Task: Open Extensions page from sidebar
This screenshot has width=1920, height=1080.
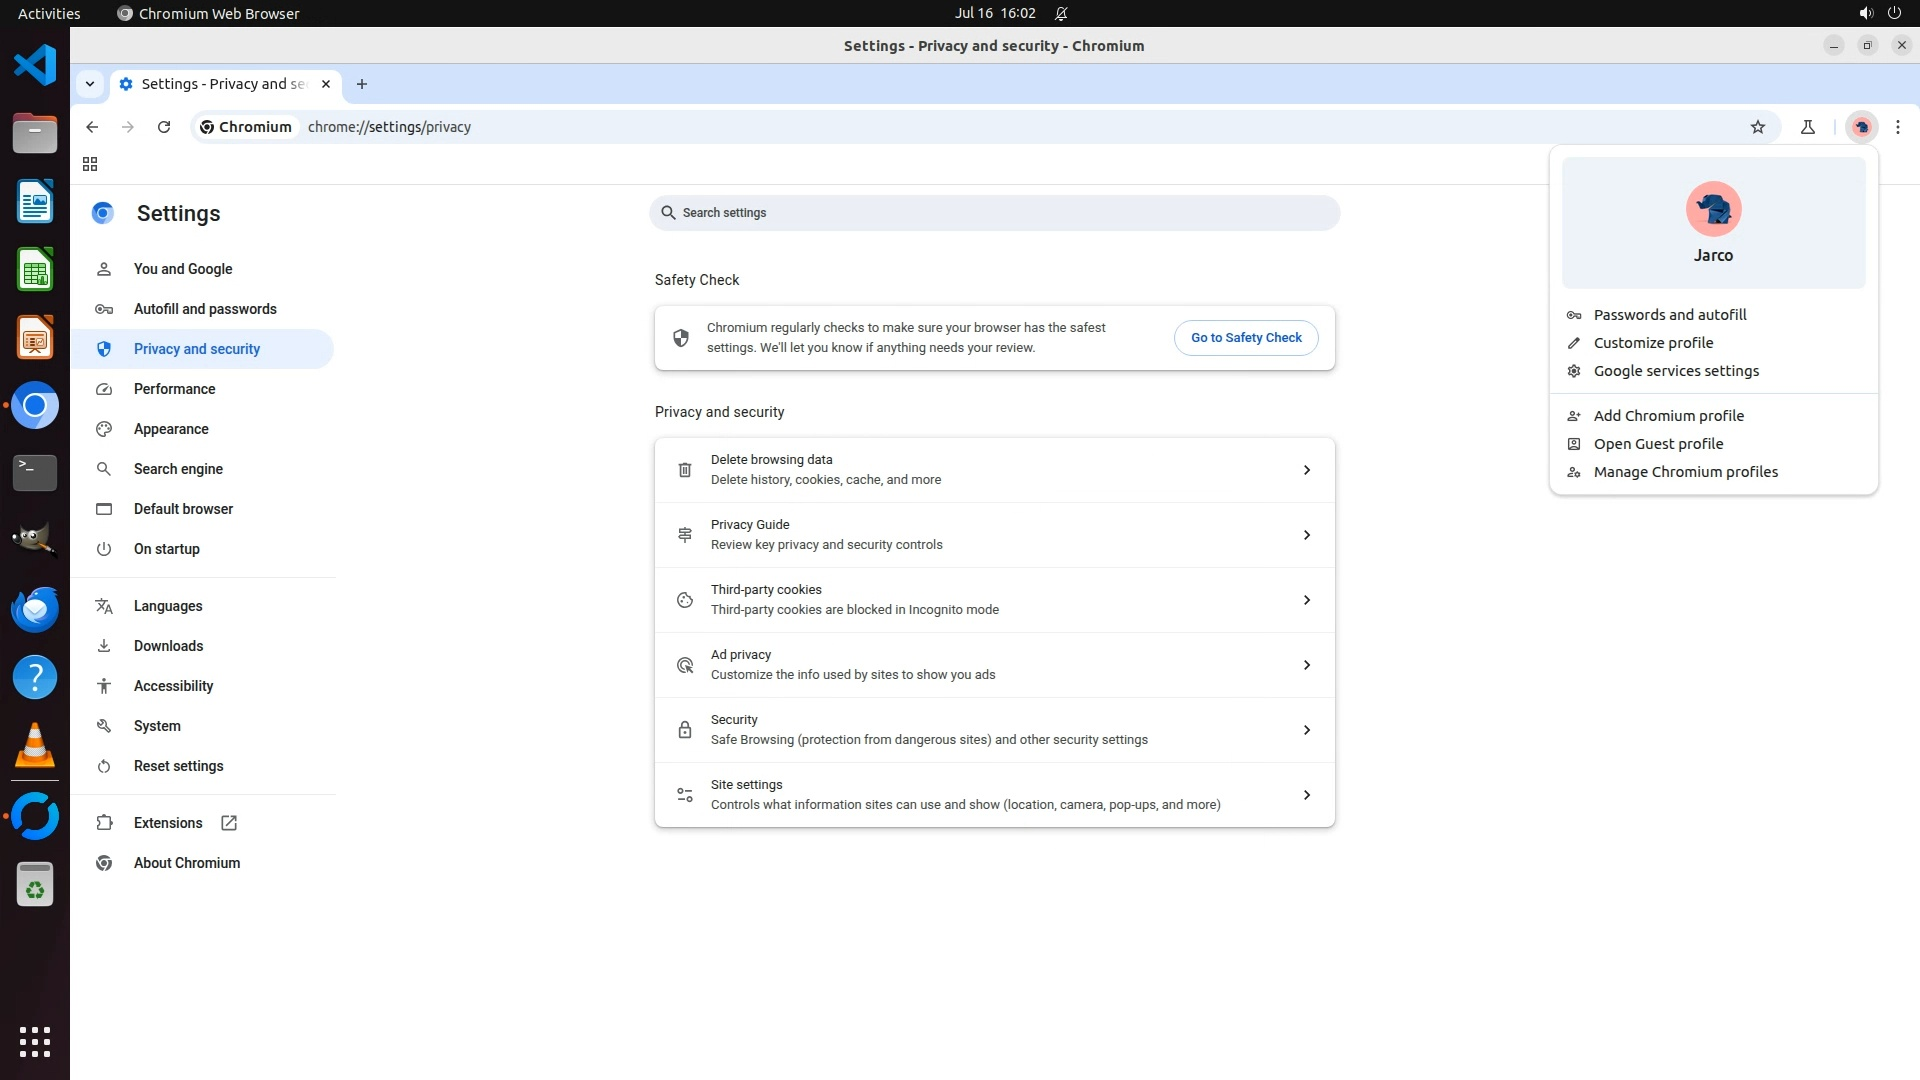Action: 168,823
